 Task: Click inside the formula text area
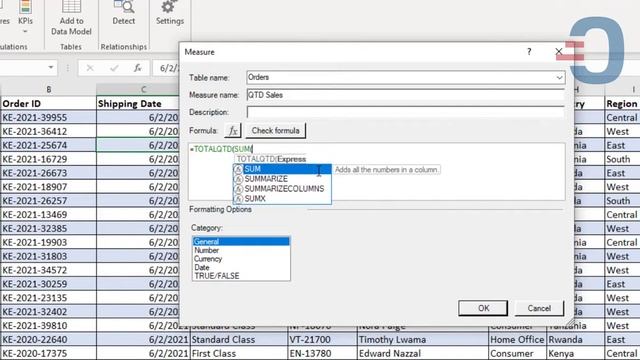(377, 171)
